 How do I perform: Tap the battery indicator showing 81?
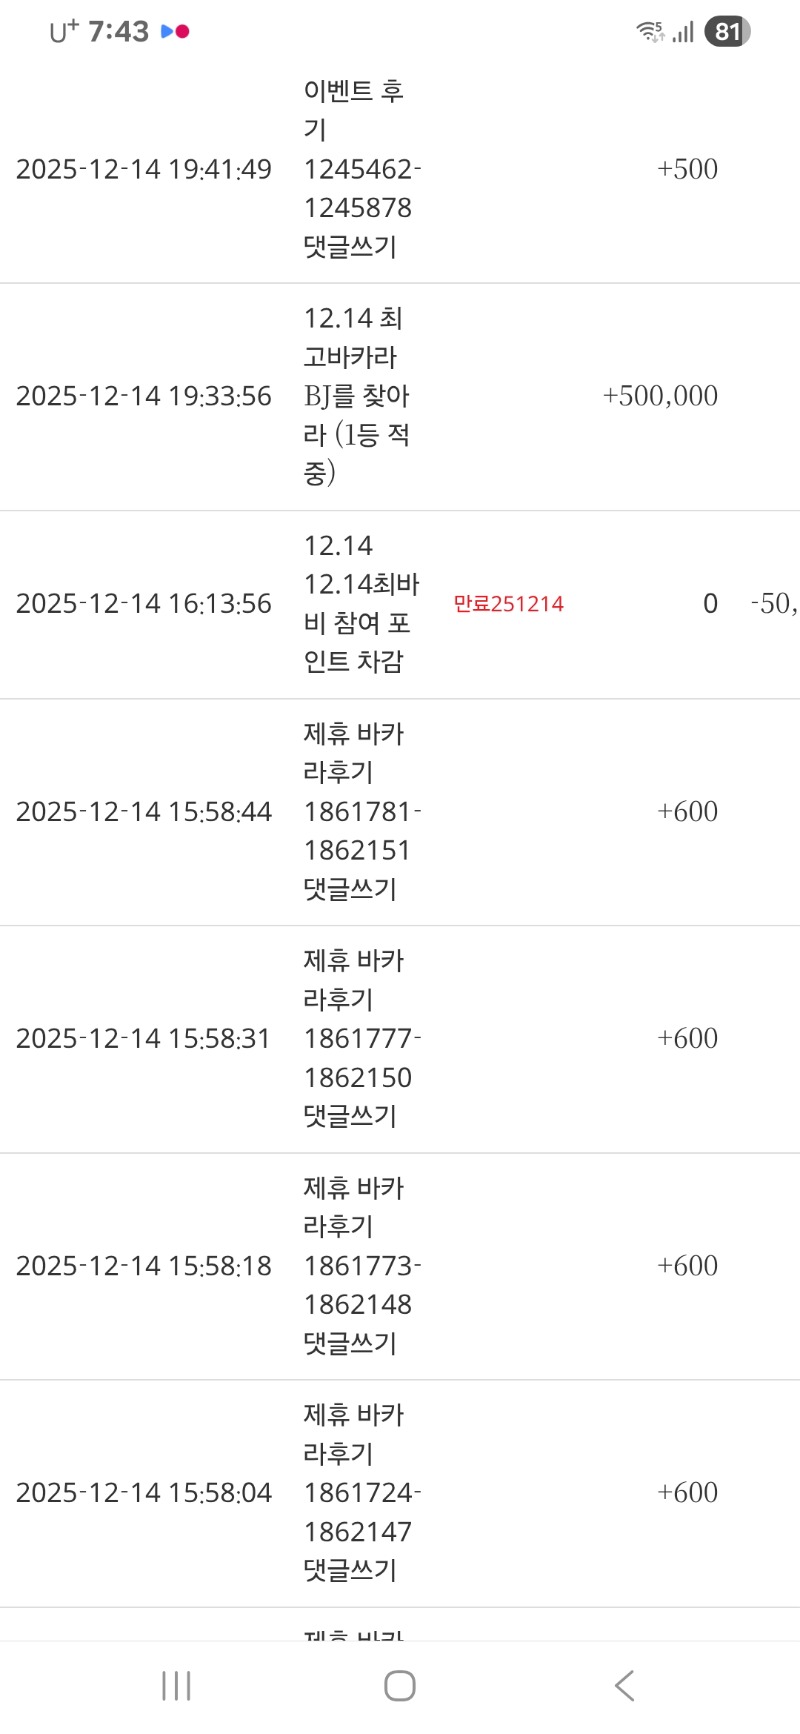pyautogui.click(x=727, y=32)
